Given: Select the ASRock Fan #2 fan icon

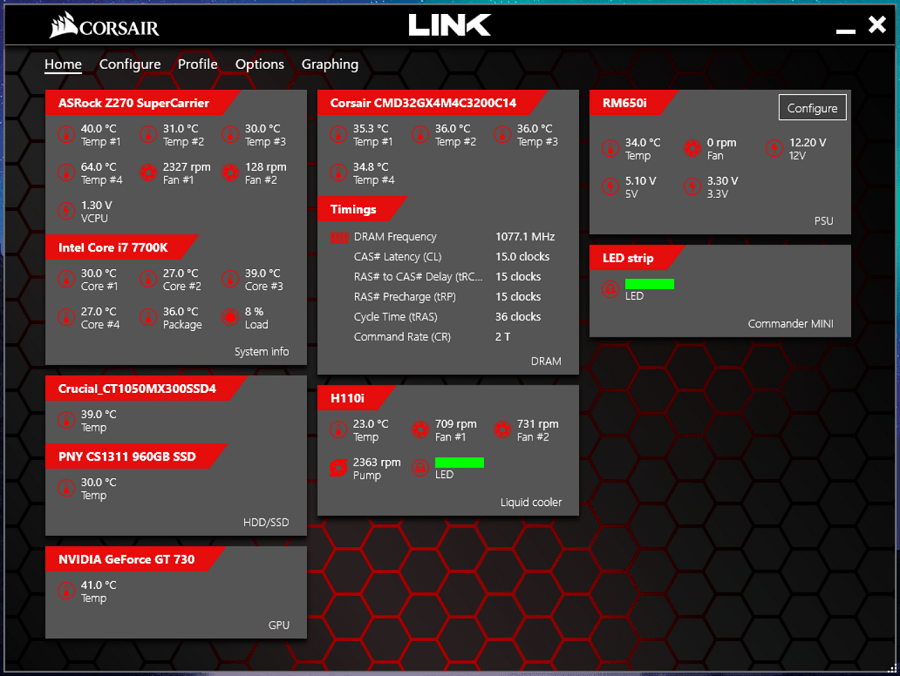Looking at the screenshot, I should point(231,173).
